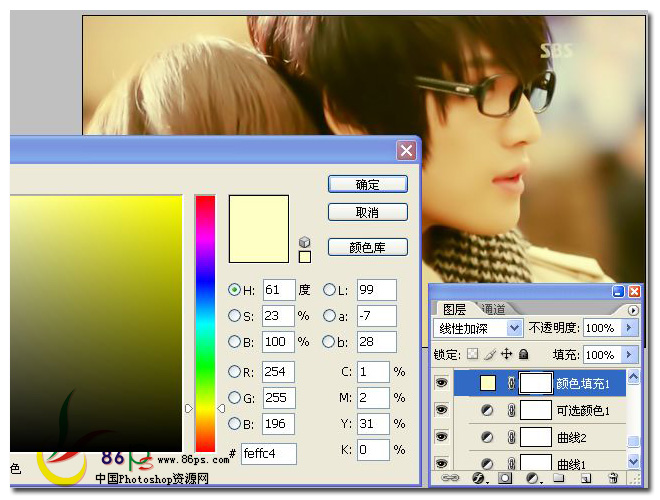Image resolution: width=660 pixels, height=500 pixels.
Task: Click the 确定 button
Action: [367, 184]
